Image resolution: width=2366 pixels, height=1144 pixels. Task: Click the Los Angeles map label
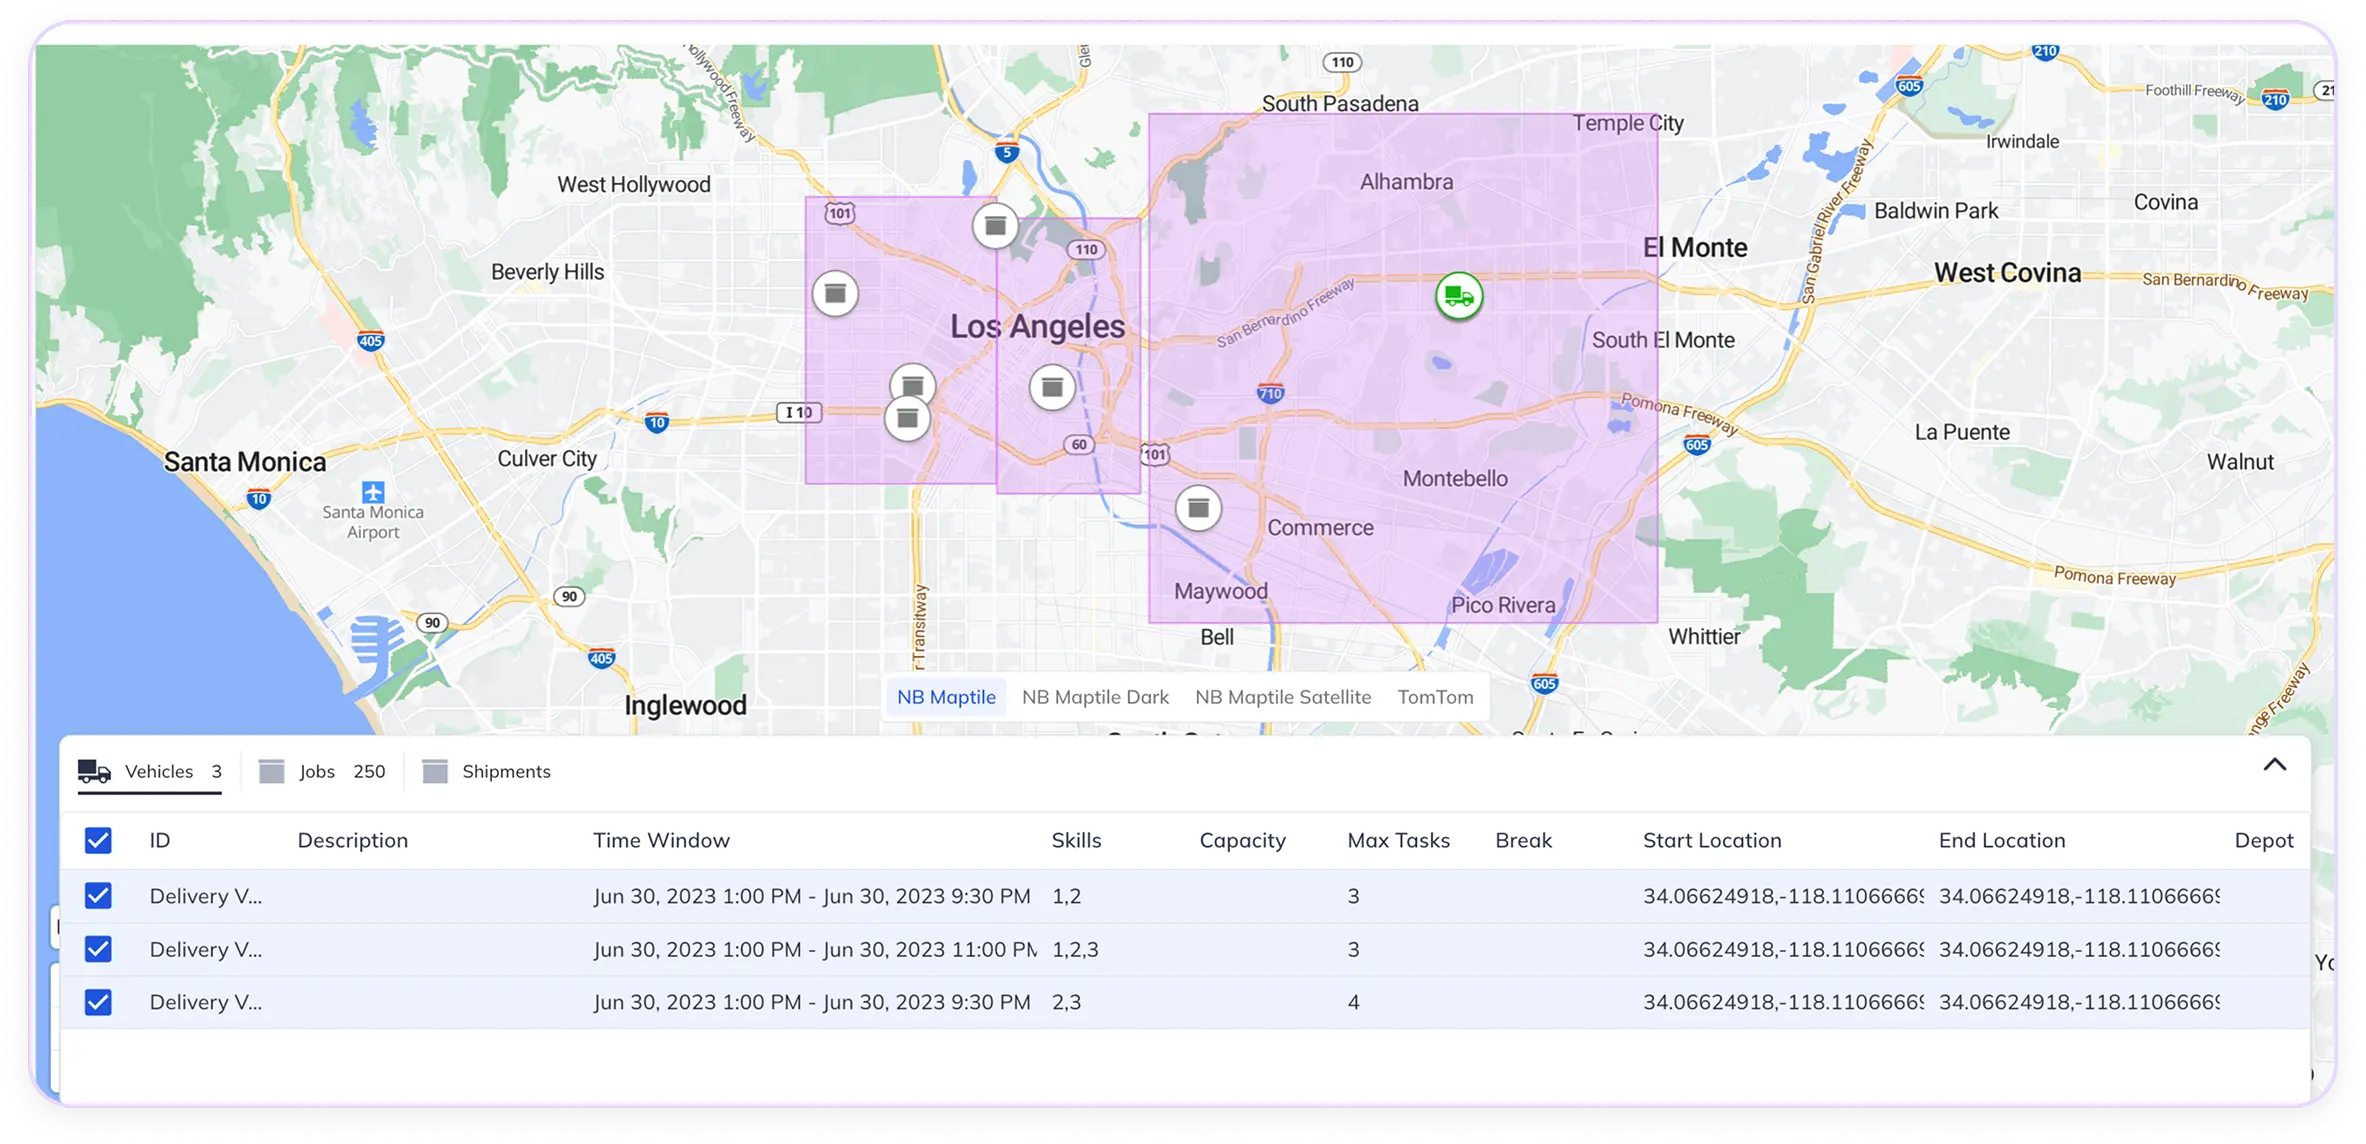pos(1037,326)
